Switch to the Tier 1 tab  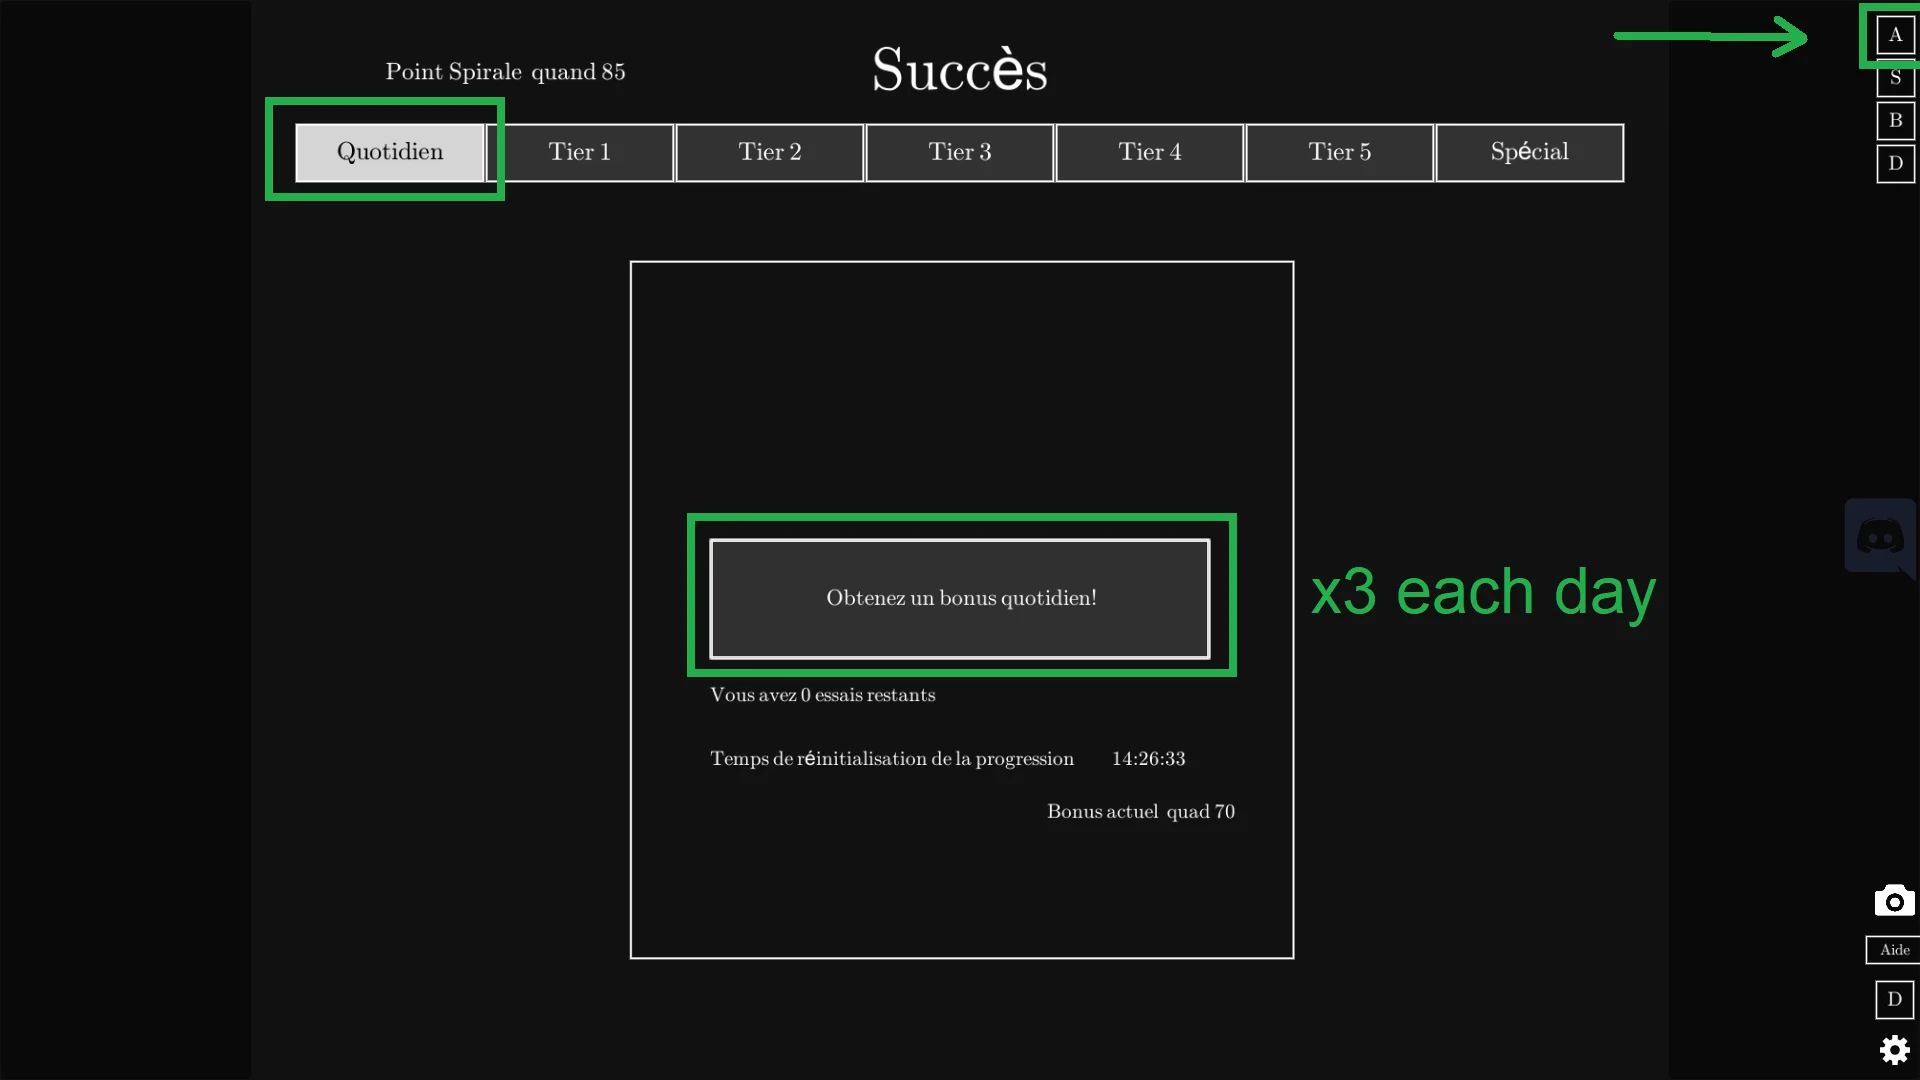pyautogui.click(x=580, y=152)
